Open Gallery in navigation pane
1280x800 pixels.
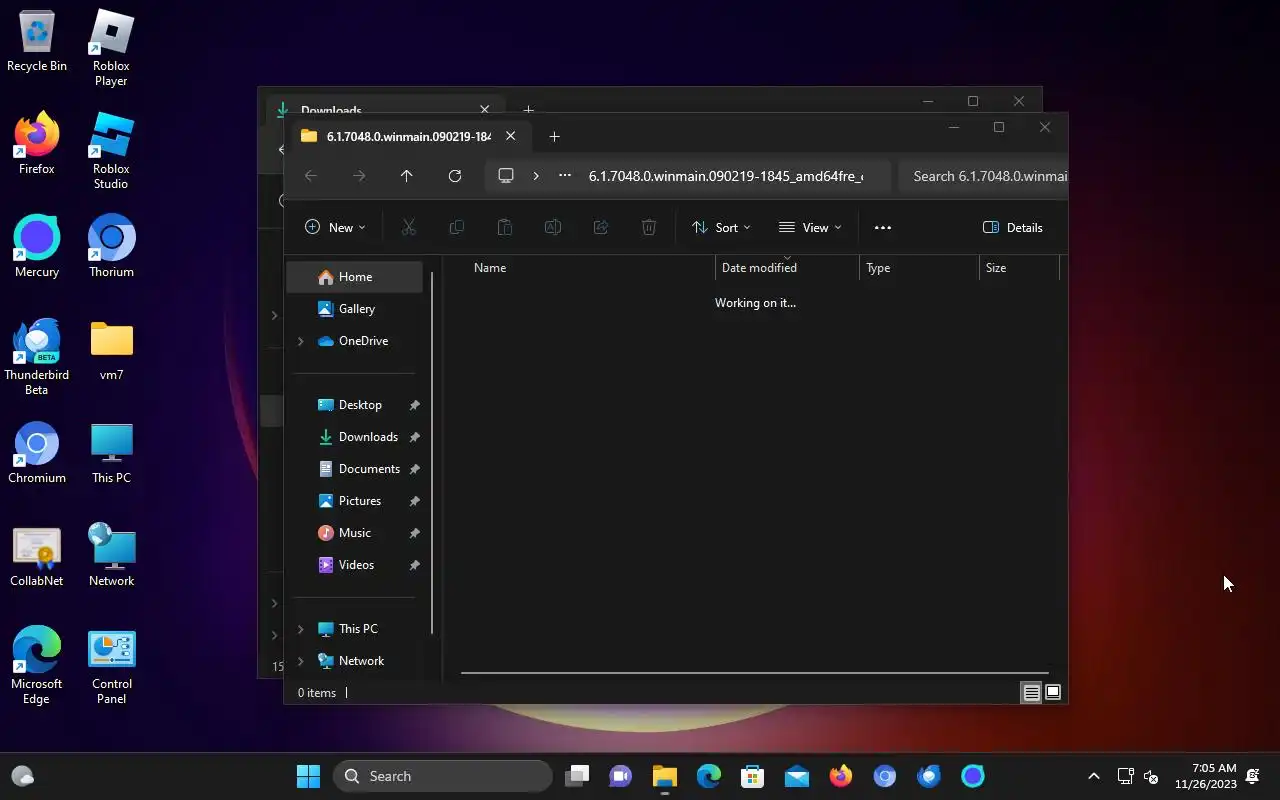point(356,309)
